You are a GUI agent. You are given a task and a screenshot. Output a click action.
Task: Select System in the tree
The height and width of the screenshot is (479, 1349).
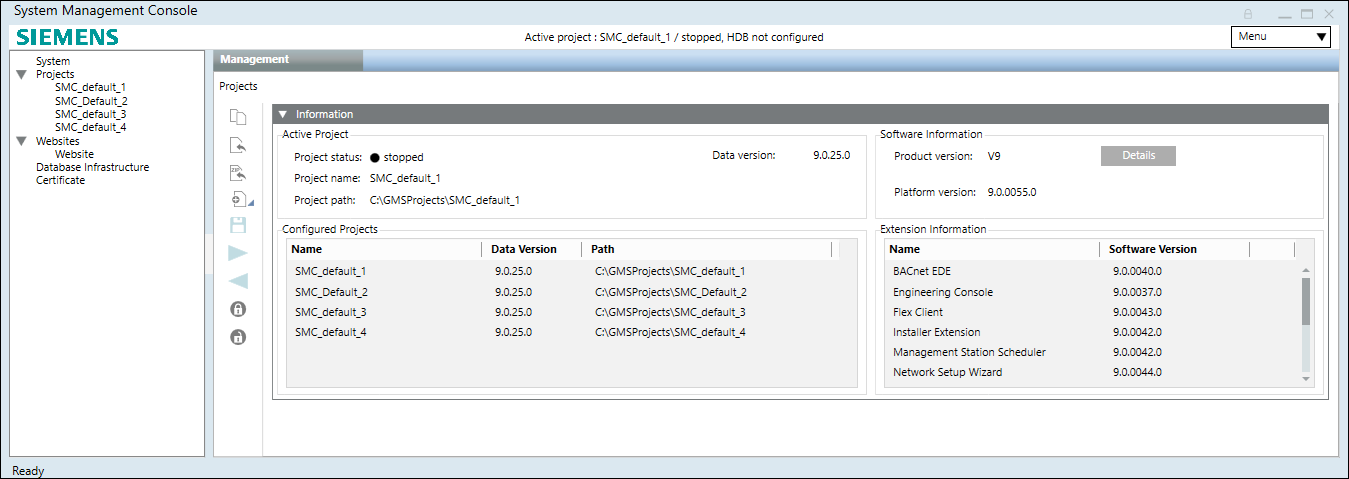pyautogui.click(x=53, y=61)
